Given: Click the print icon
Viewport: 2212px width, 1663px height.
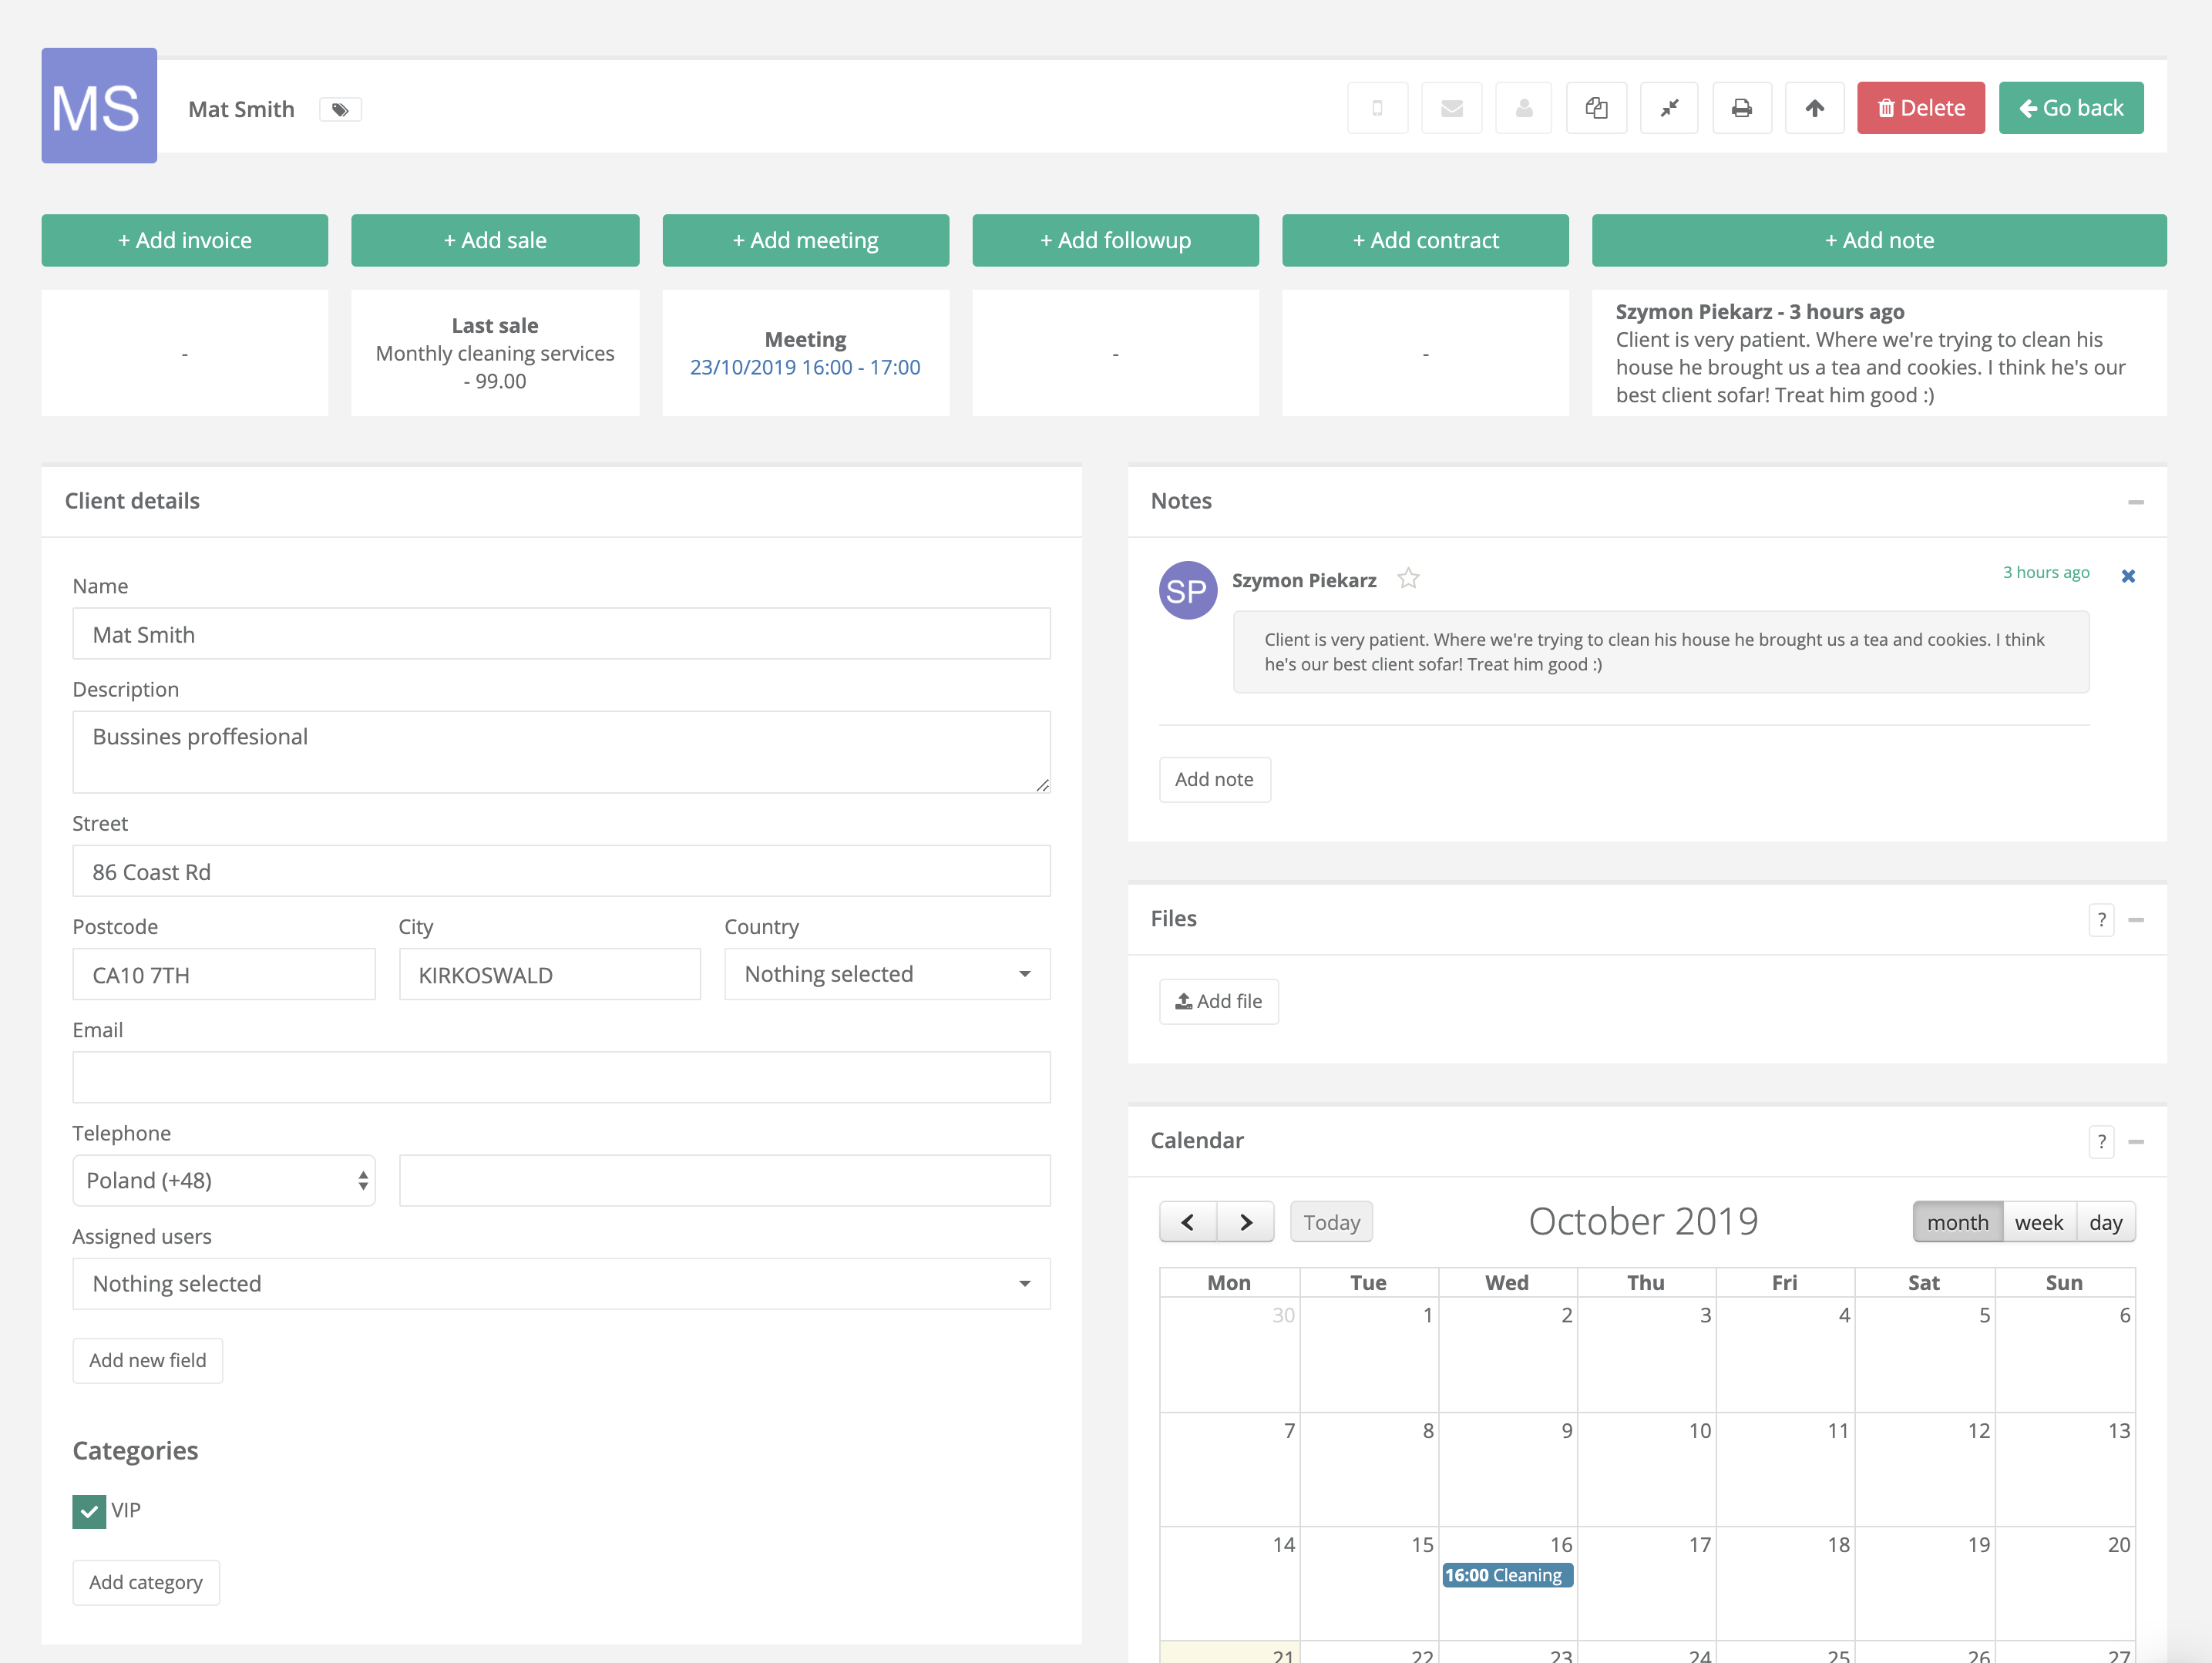Looking at the screenshot, I should (1740, 109).
